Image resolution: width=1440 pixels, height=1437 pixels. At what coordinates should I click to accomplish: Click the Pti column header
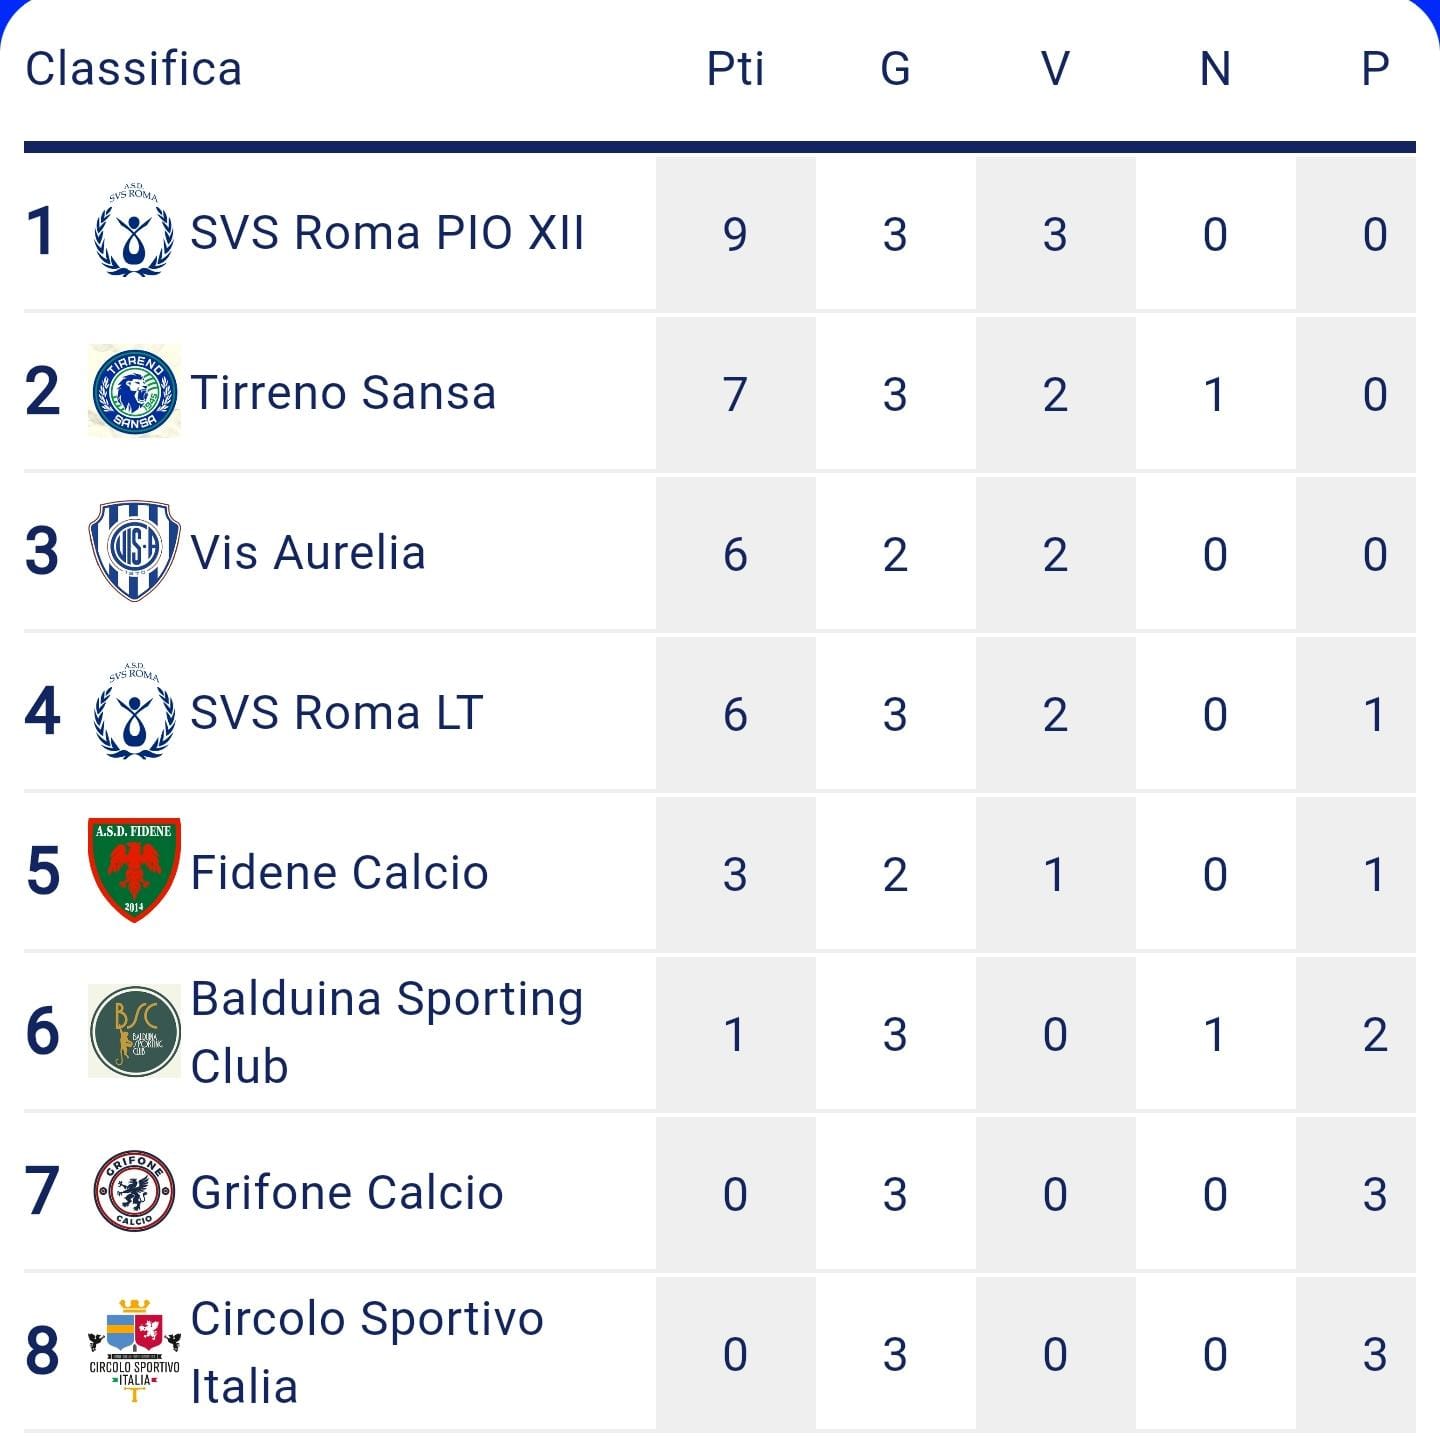click(735, 69)
